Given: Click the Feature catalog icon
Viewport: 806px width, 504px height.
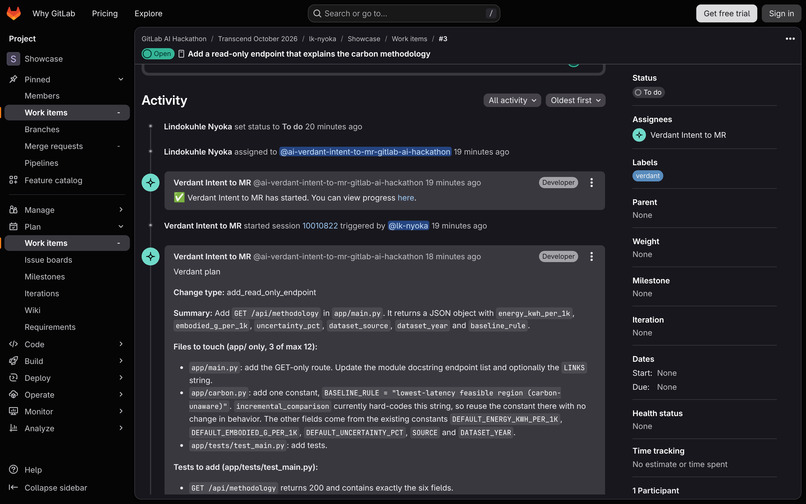Looking at the screenshot, I should click(13, 180).
